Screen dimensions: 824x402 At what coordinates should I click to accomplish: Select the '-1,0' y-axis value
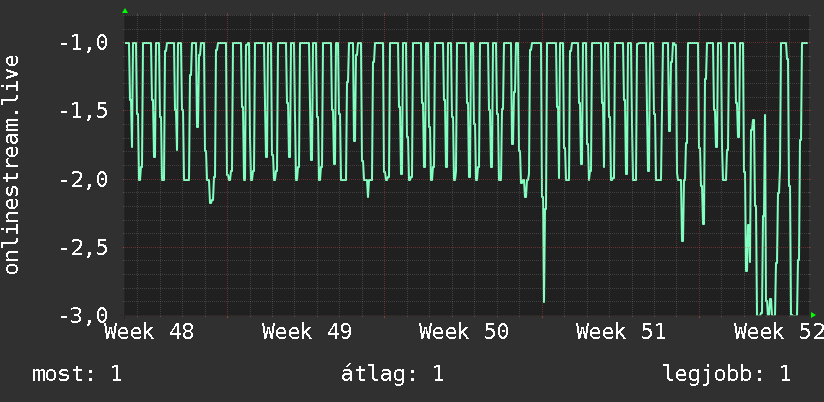(84, 43)
